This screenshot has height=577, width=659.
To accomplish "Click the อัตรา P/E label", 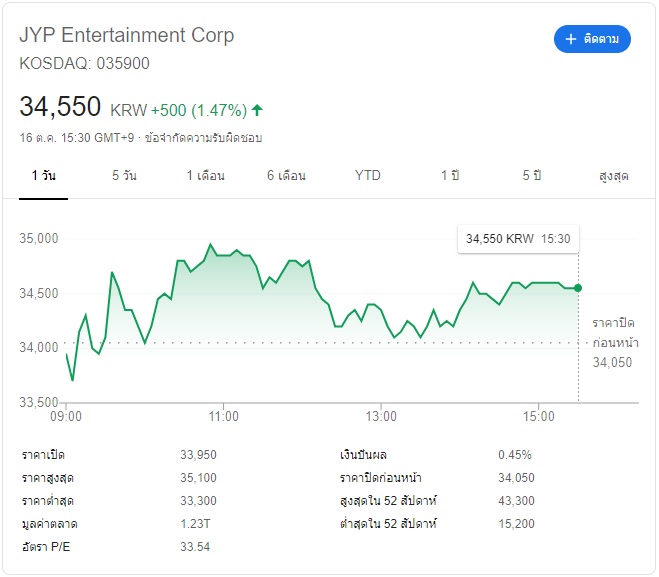I will coord(46,547).
